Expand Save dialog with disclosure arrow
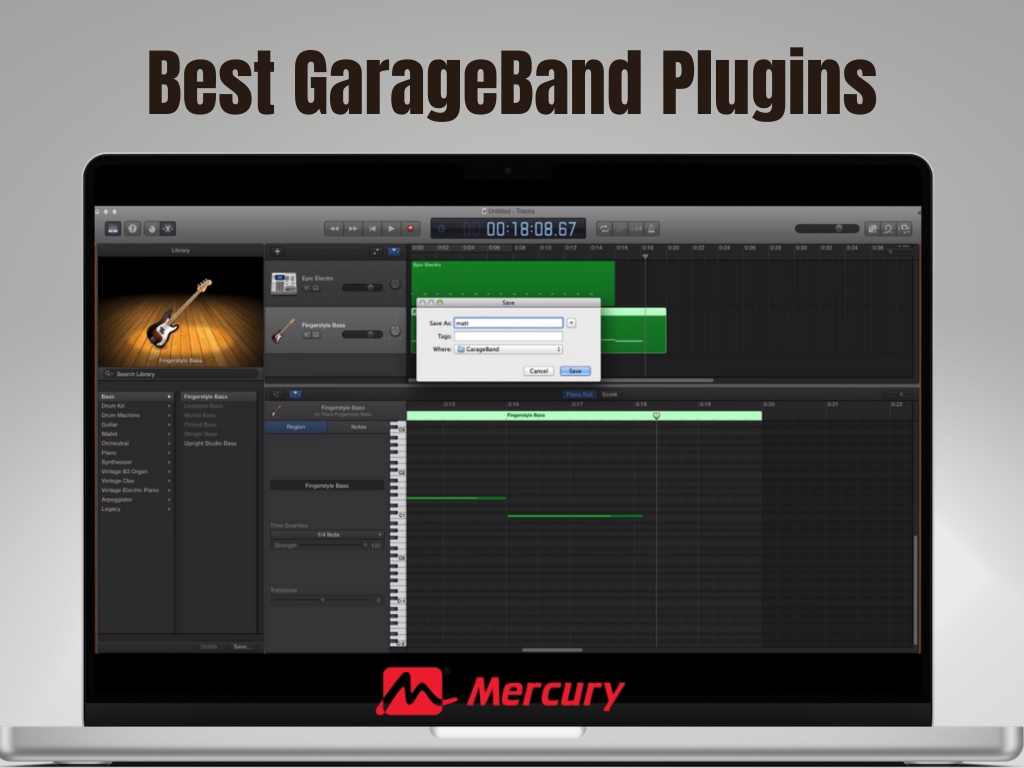 [x=571, y=323]
